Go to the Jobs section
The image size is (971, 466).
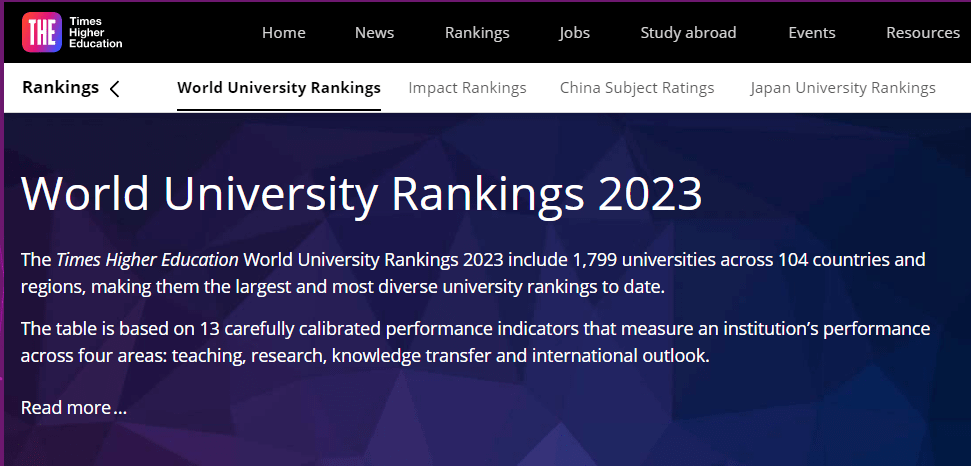pyautogui.click(x=575, y=33)
